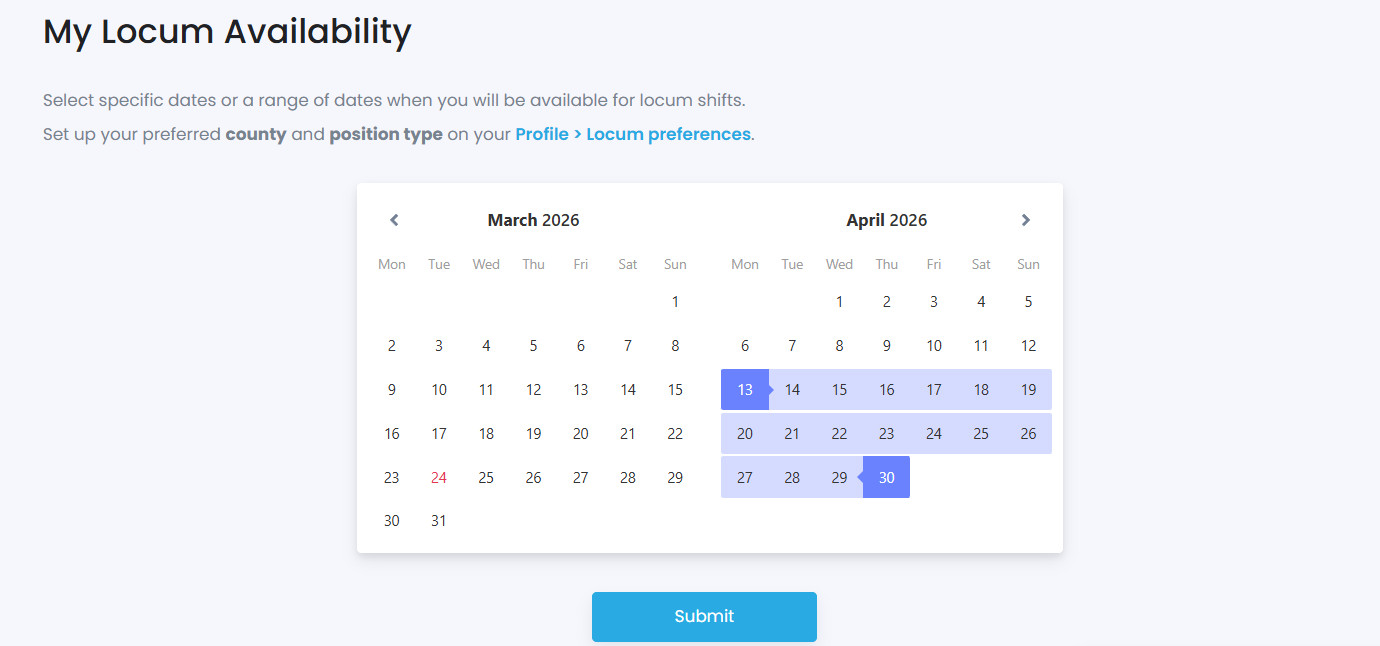
Task: Open Profile > Locum preferences link
Action: [633, 134]
